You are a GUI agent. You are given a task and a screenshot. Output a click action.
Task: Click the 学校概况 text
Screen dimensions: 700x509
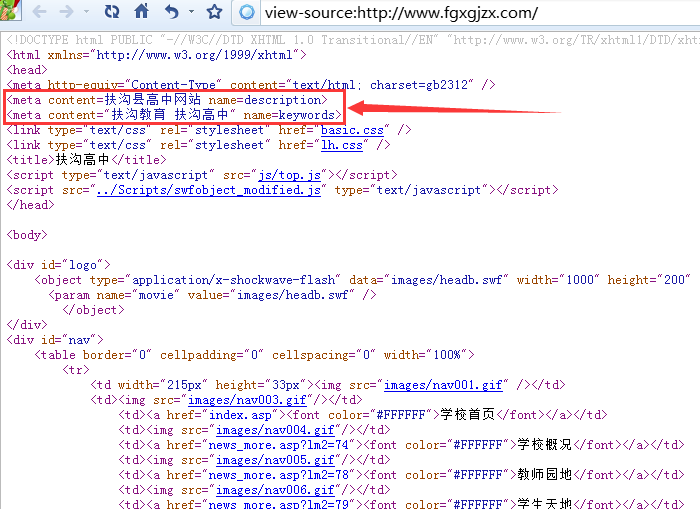[544, 445]
